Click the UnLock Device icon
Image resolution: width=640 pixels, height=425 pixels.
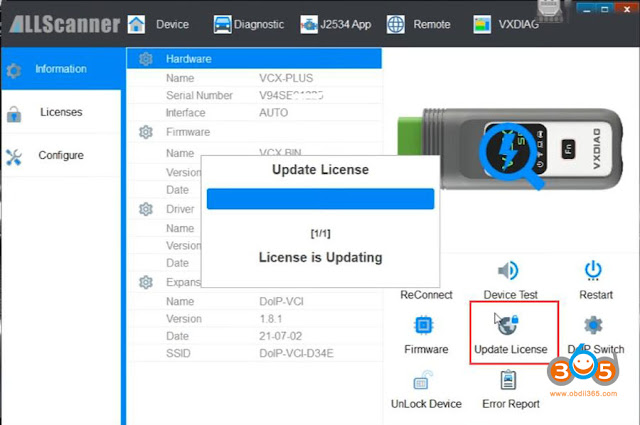[423, 380]
